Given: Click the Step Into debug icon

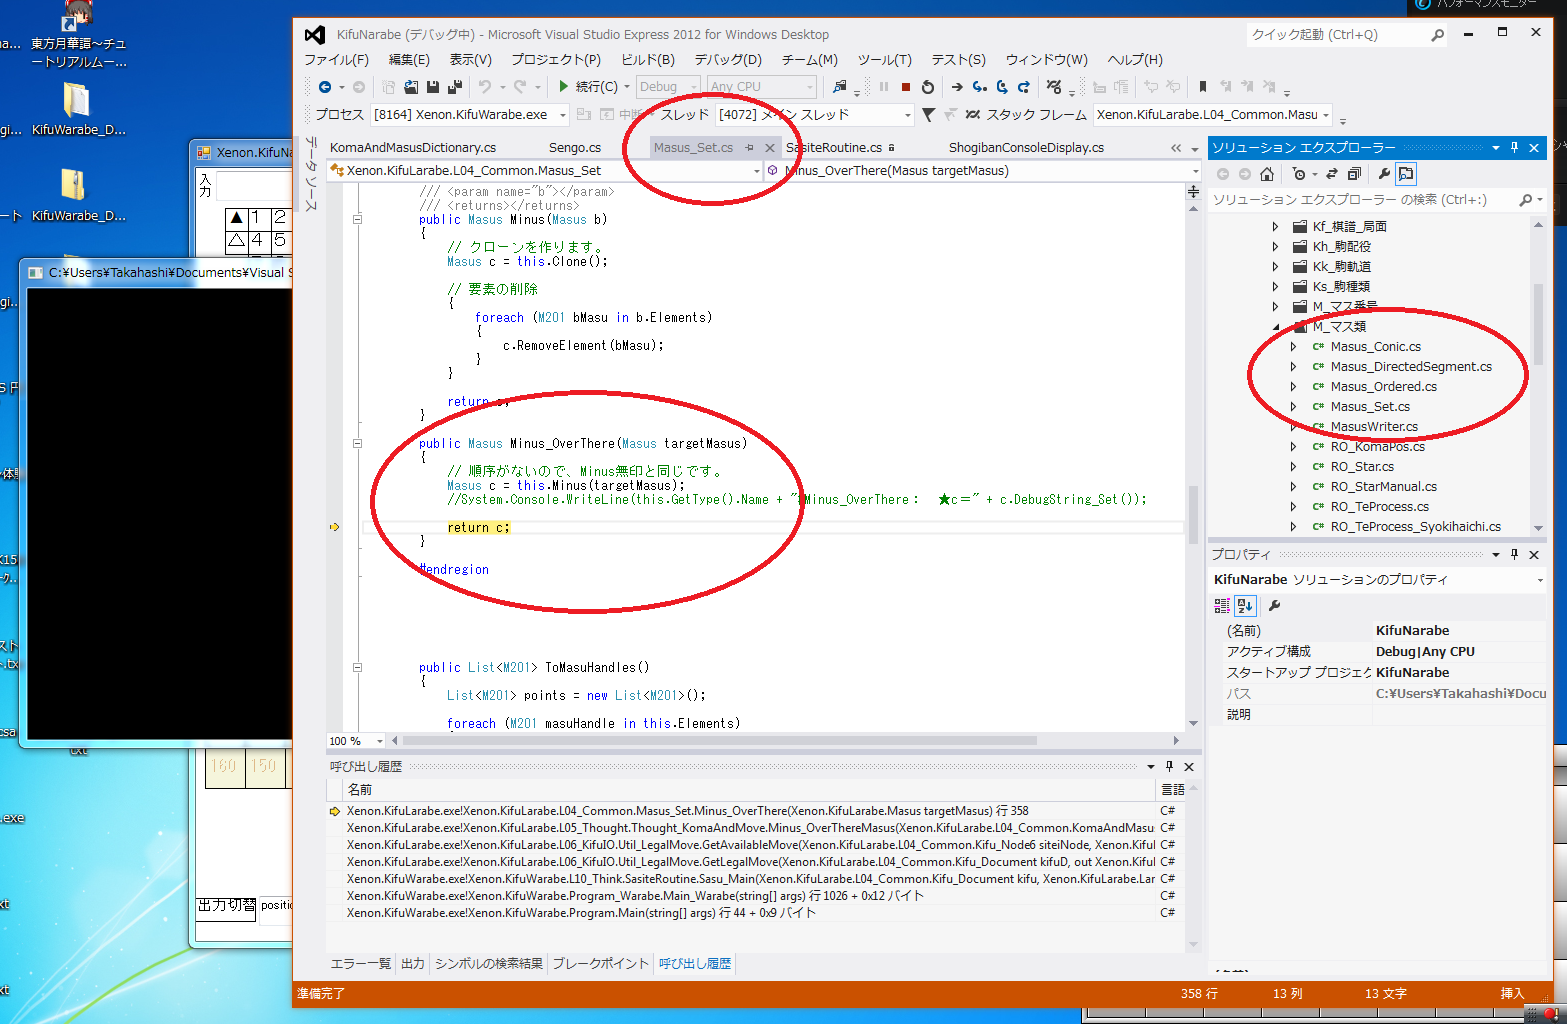Looking at the screenshot, I should (x=980, y=87).
